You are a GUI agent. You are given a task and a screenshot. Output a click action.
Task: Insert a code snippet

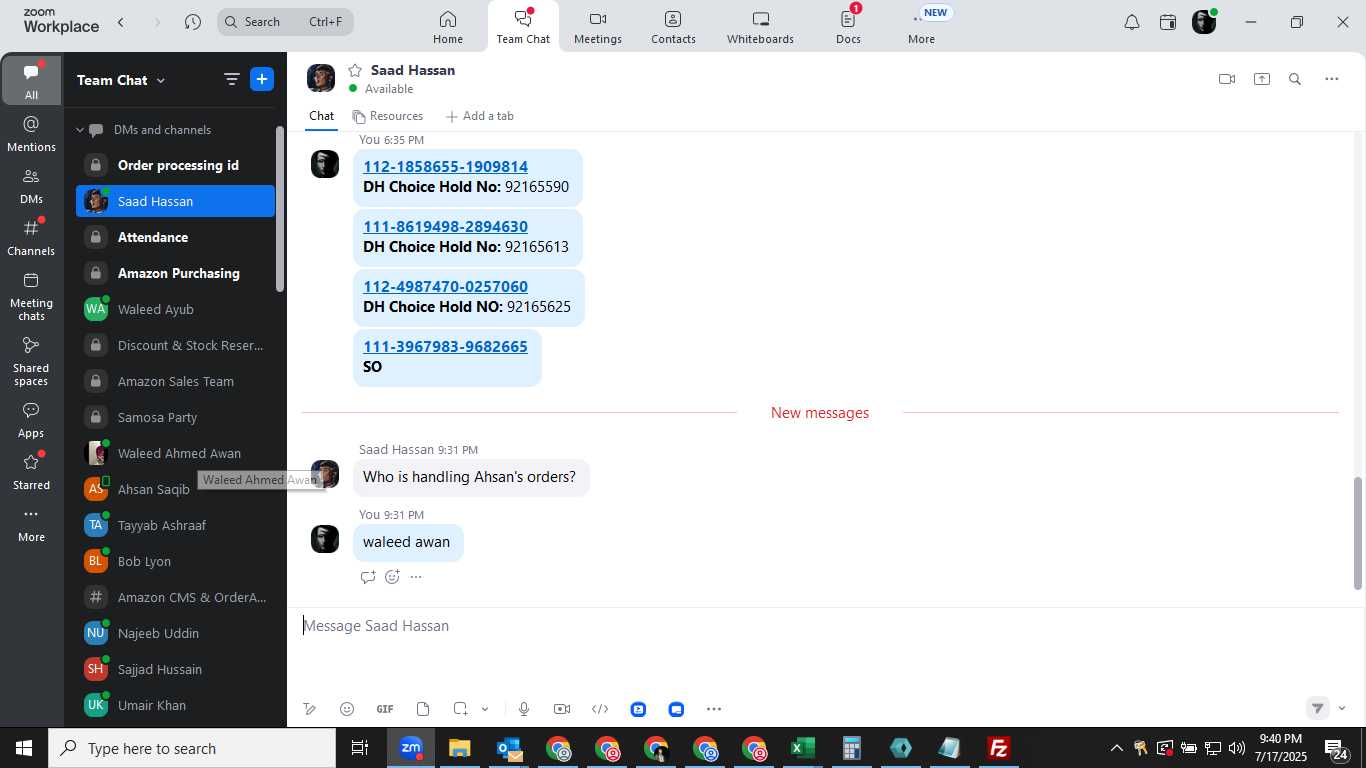[x=600, y=709]
